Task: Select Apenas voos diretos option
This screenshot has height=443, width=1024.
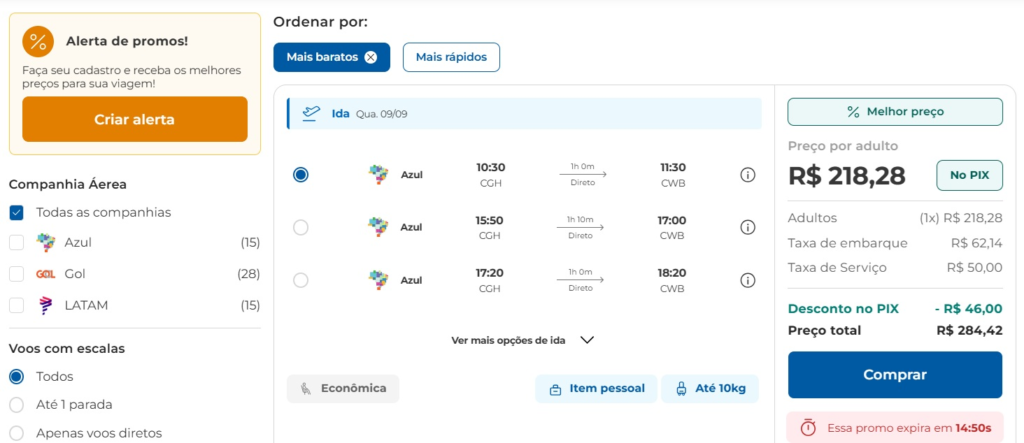Action: [x=16, y=433]
